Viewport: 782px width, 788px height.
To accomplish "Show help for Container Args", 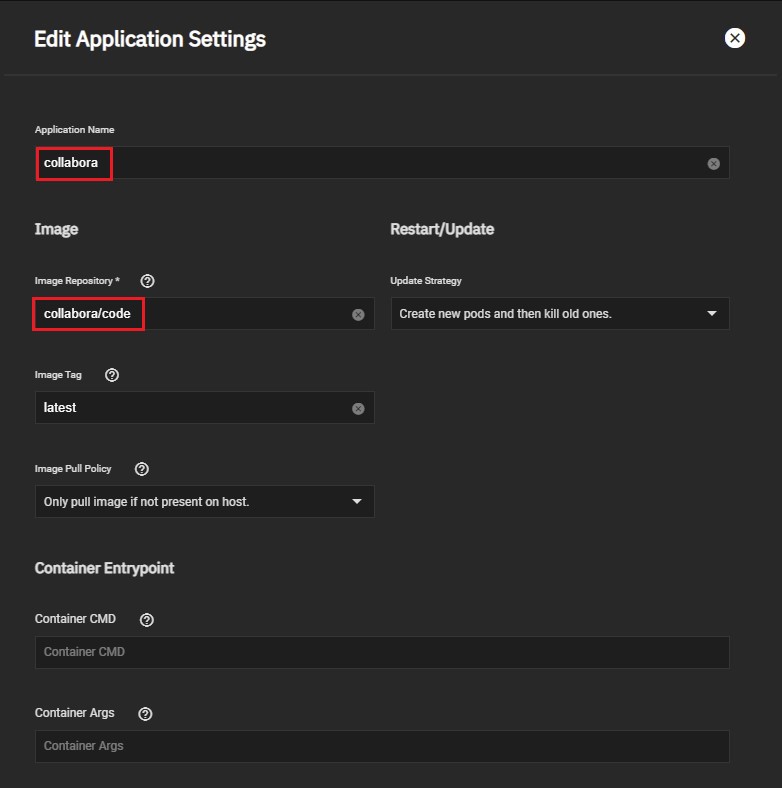I will tap(145, 714).
